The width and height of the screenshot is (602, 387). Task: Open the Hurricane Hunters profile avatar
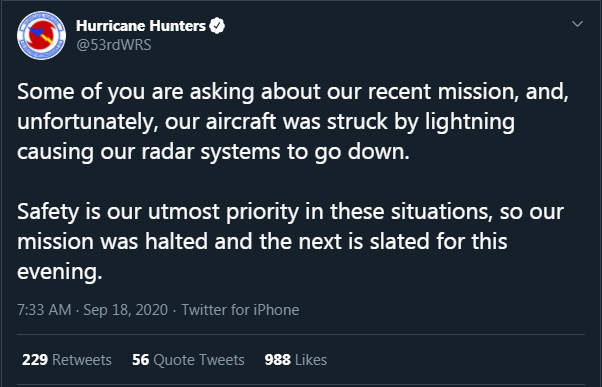point(41,35)
